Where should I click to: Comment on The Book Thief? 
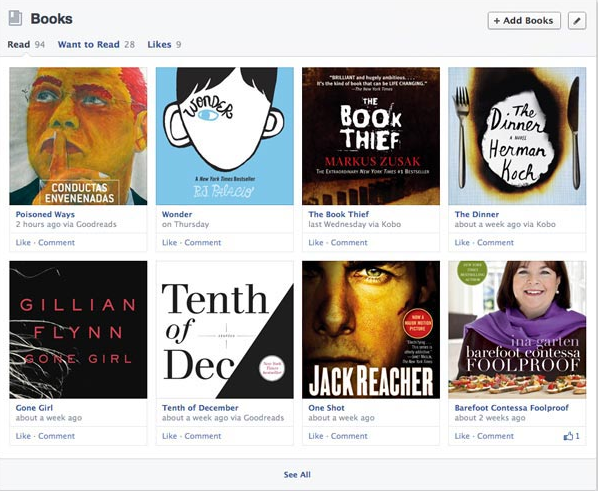[x=349, y=242]
